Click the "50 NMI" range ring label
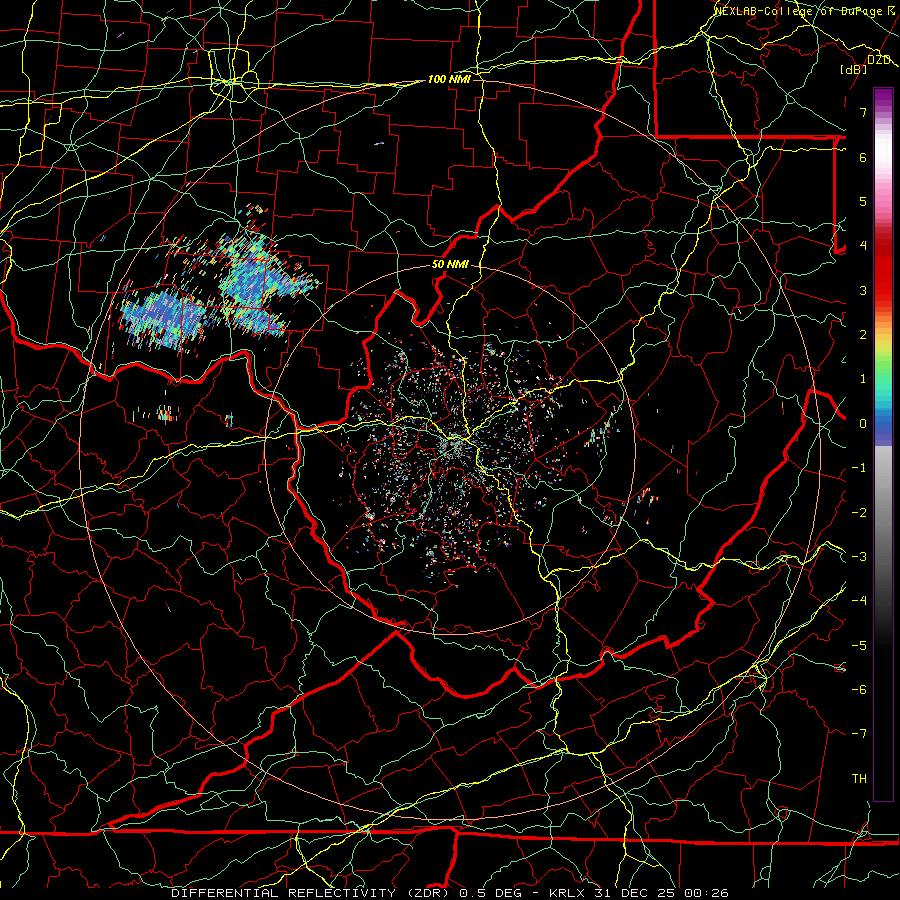Viewport: 900px width, 900px height. [x=450, y=265]
